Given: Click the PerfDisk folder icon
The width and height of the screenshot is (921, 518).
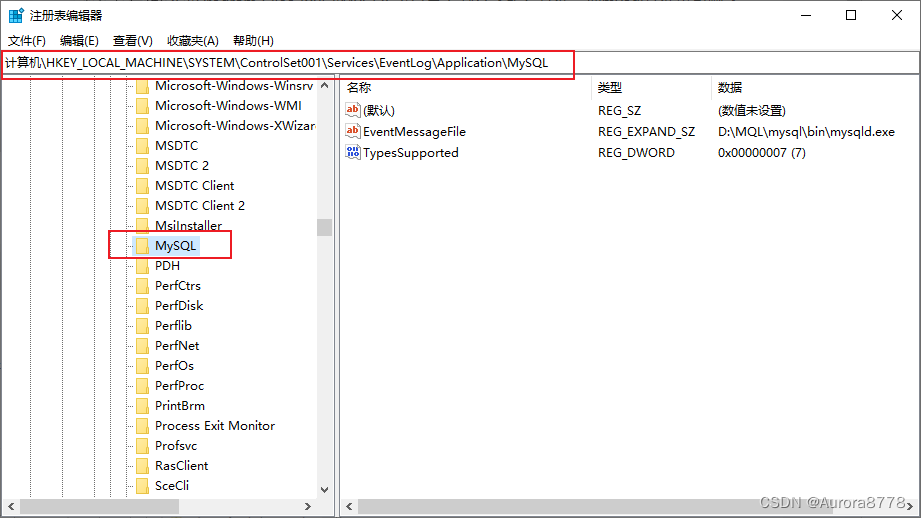Looking at the screenshot, I should coord(142,306).
